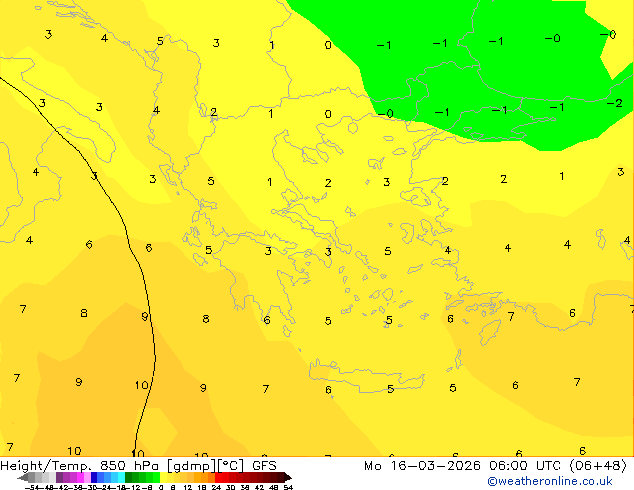Click the 'GFS' model label

[x=264, y=466]
